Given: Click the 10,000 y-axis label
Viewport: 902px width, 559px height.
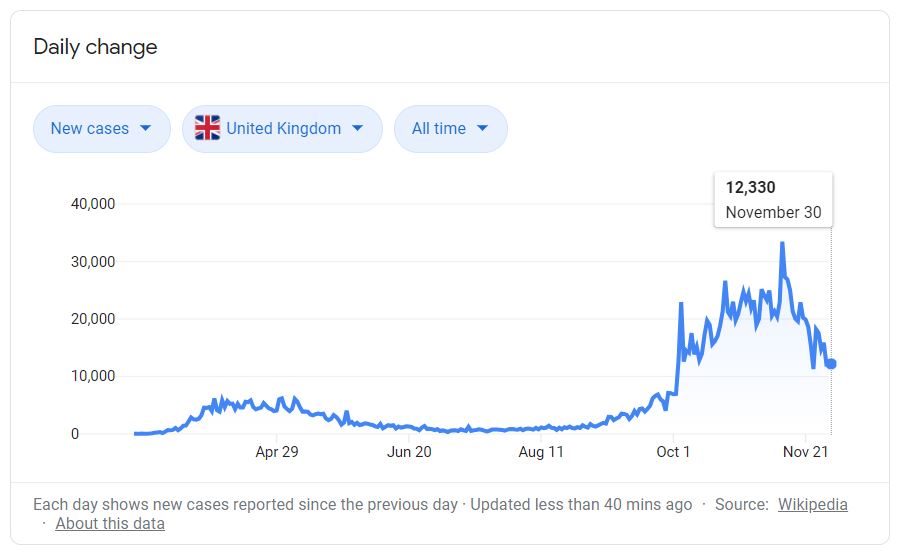Looking at the screenshot, I should pyautogui.click(x=94, y=376).
